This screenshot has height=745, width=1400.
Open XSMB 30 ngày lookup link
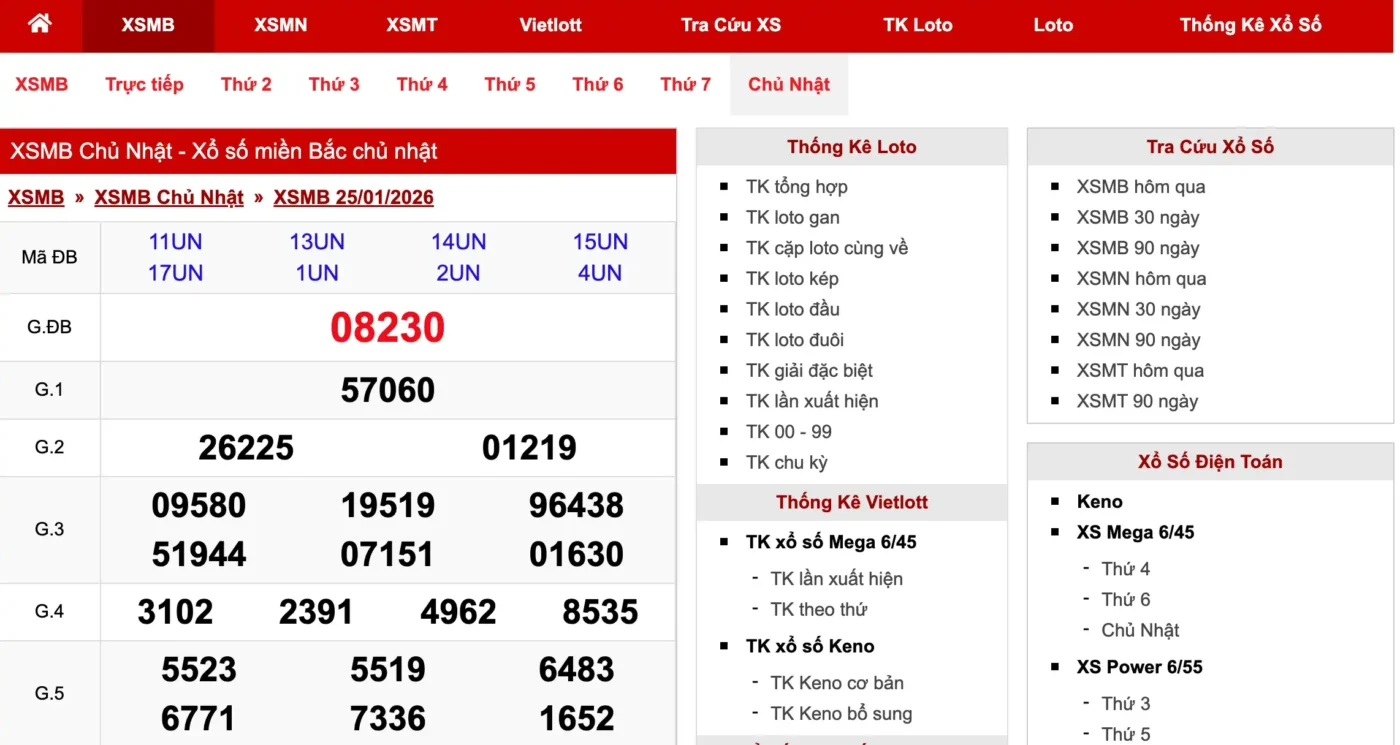pos(1137,217)
